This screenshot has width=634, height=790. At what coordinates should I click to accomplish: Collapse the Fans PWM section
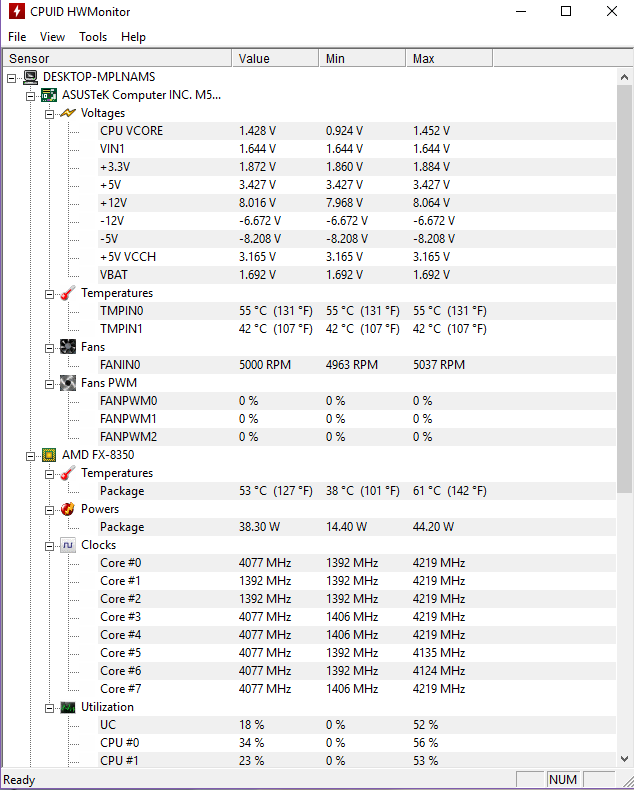pos(49,384)
